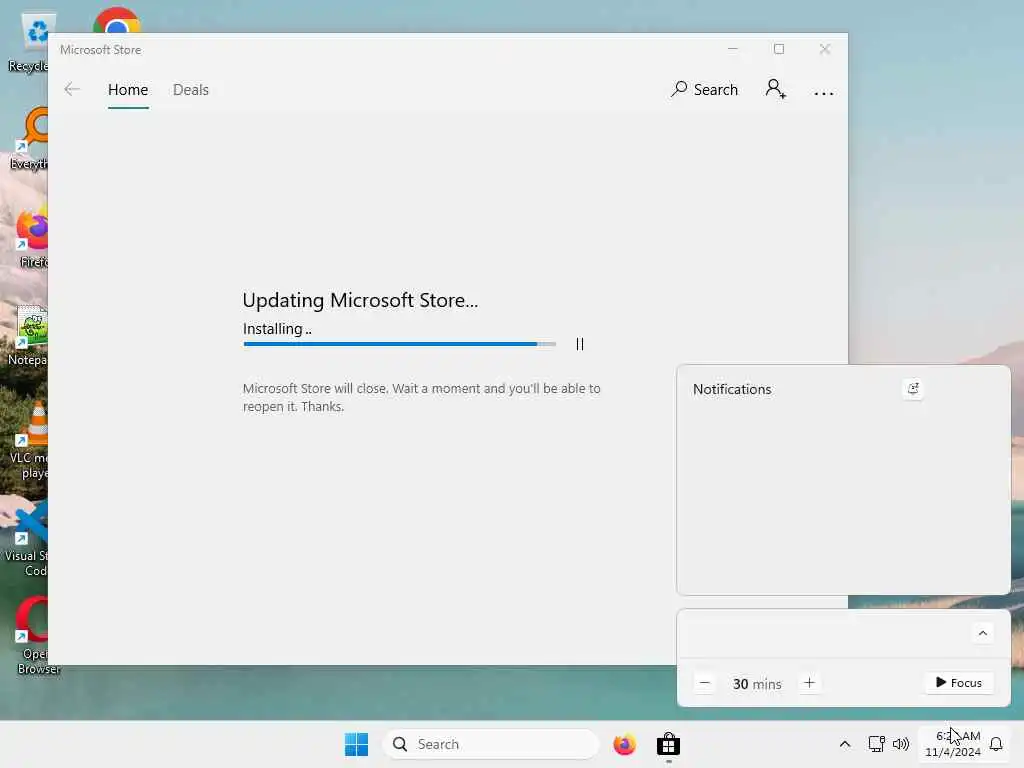Select the Everything desktop shortcut
This screenshot has height=768, width=1024.
pyautogui.click(x=29, y=138)
